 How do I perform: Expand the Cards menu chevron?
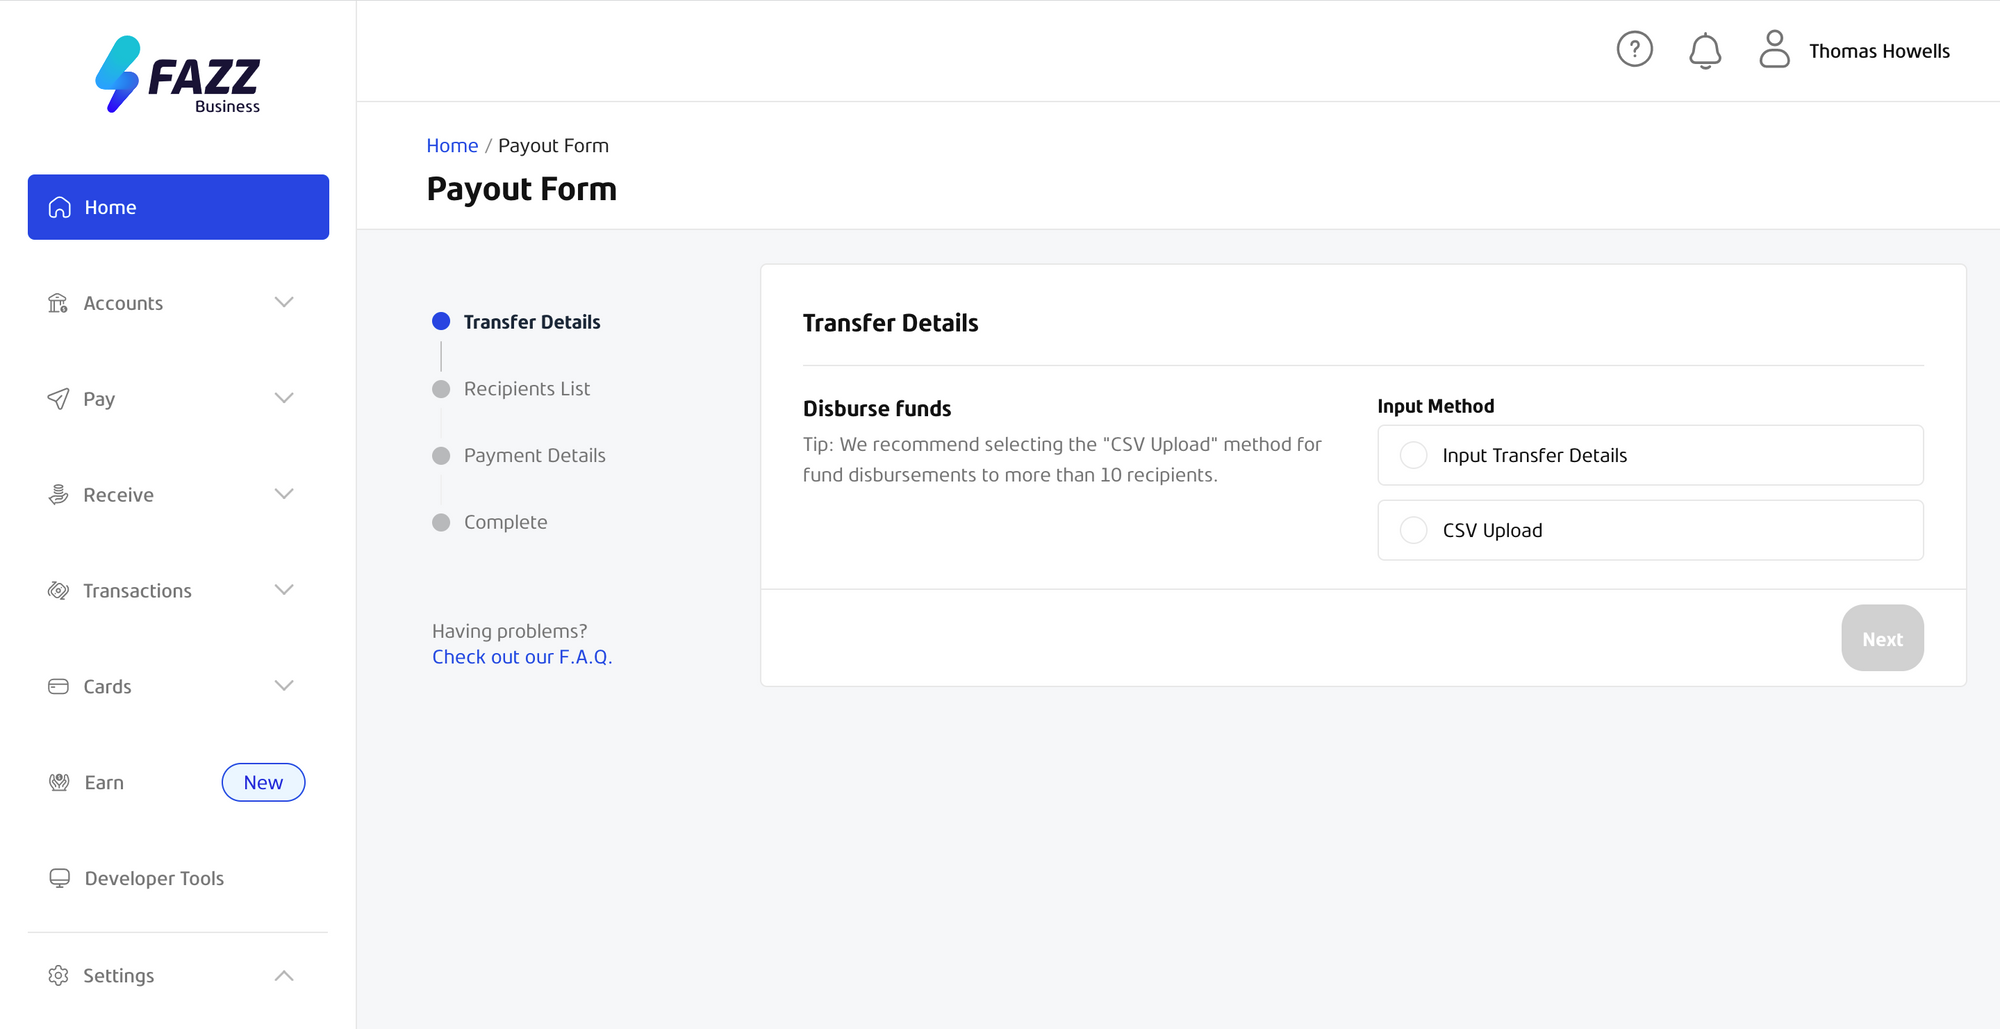[x=284, y=686]
